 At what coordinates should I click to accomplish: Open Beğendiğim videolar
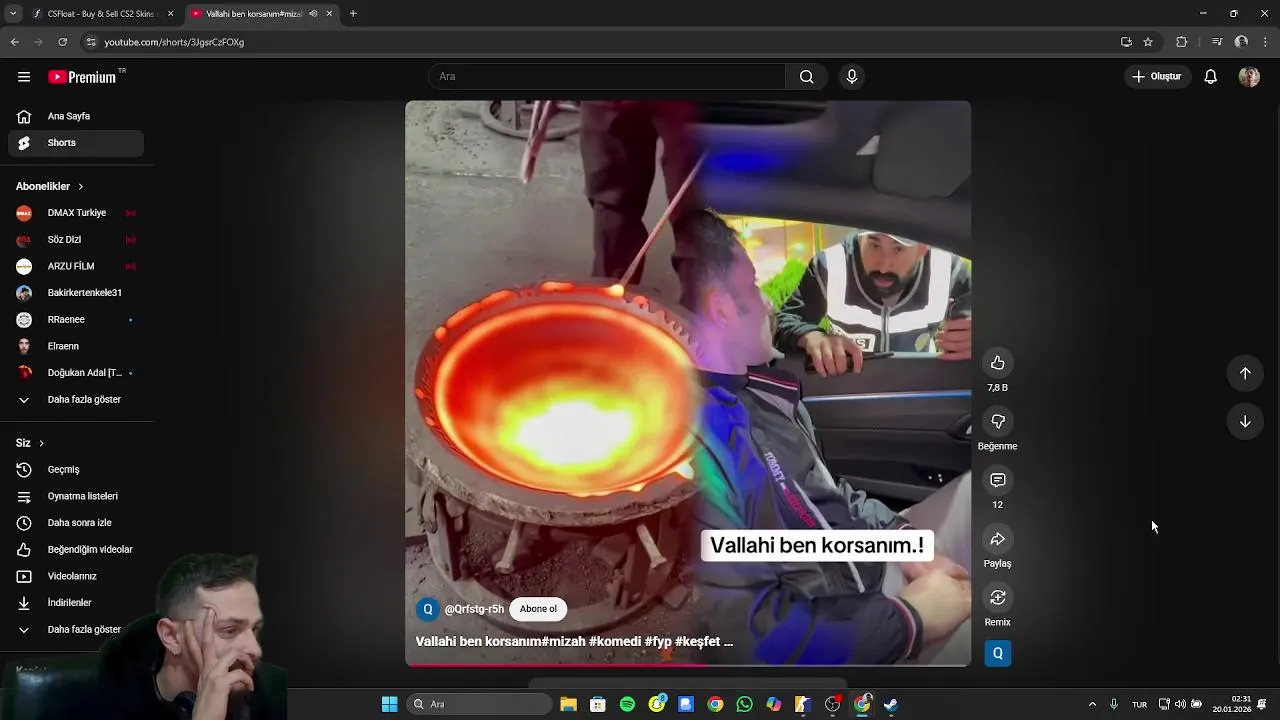[x=76, y=550]
